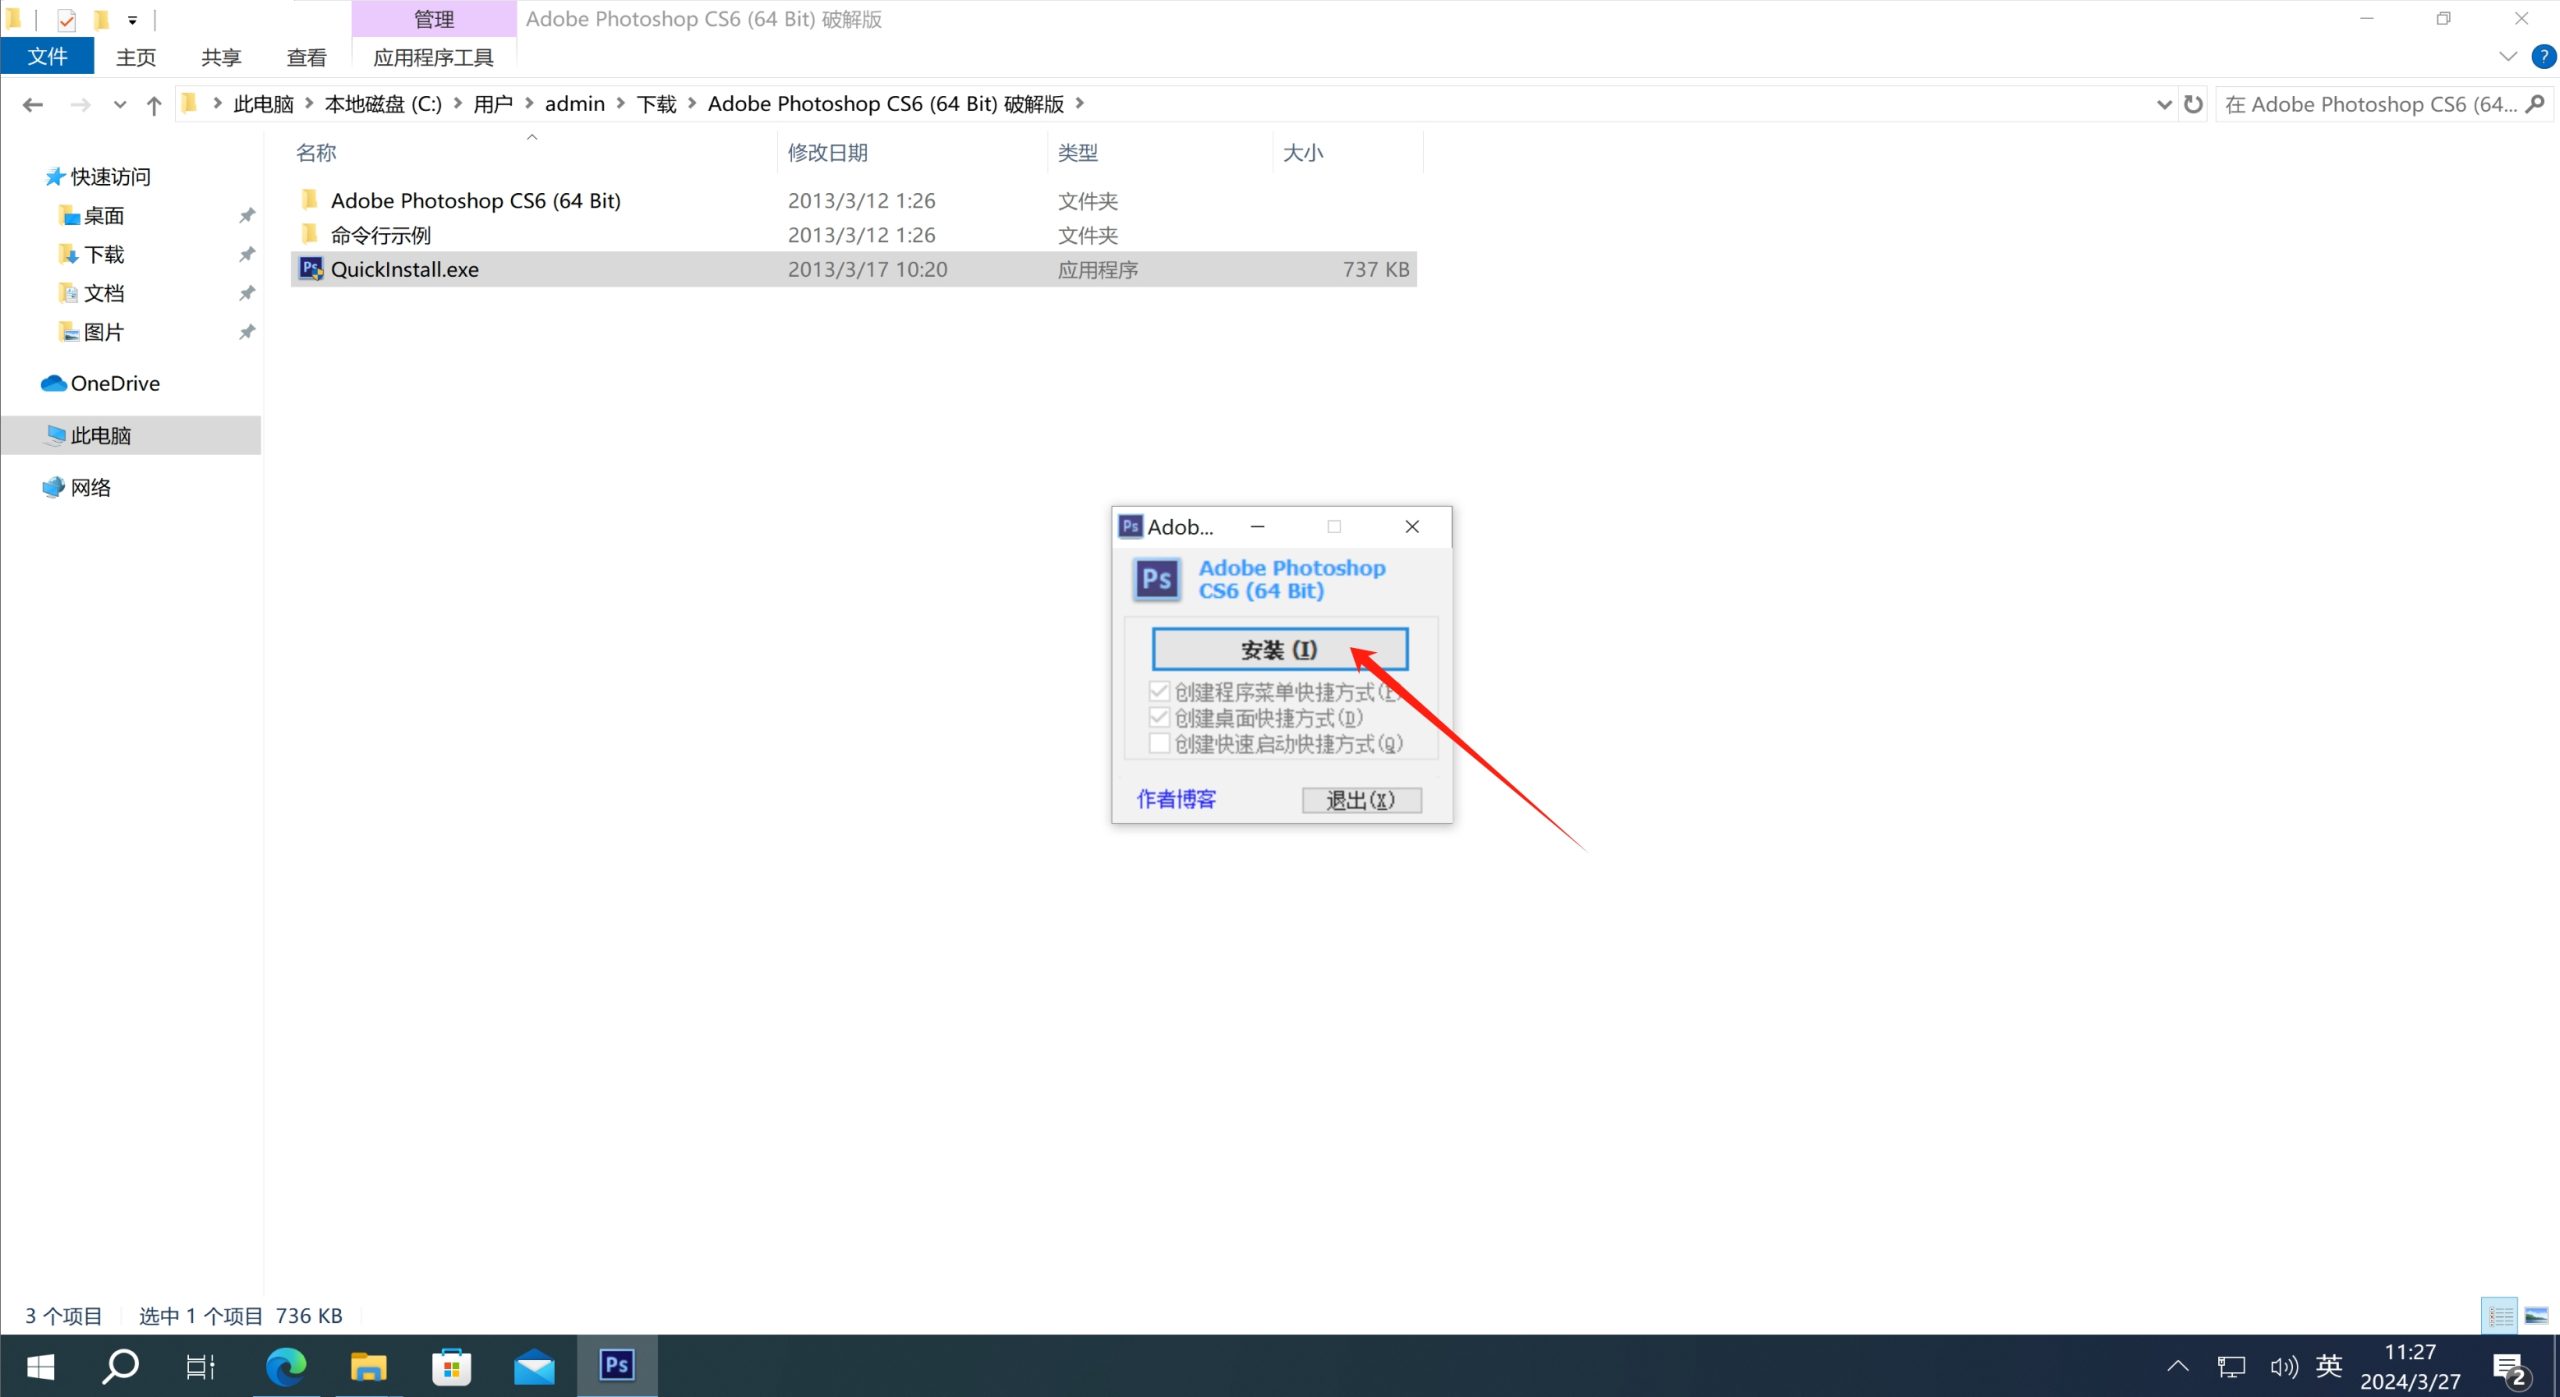2560x1397 pixels.
Task: Open the recent locations dropdown arrow
Action: click(120, 104)
